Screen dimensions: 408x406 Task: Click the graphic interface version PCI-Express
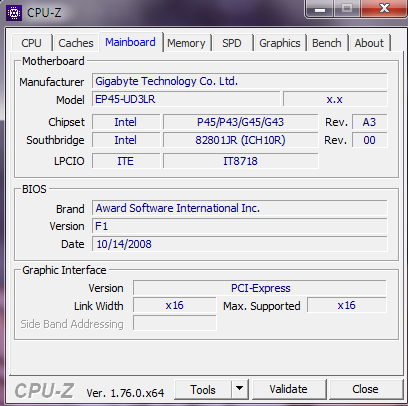(x=260, y=288)
